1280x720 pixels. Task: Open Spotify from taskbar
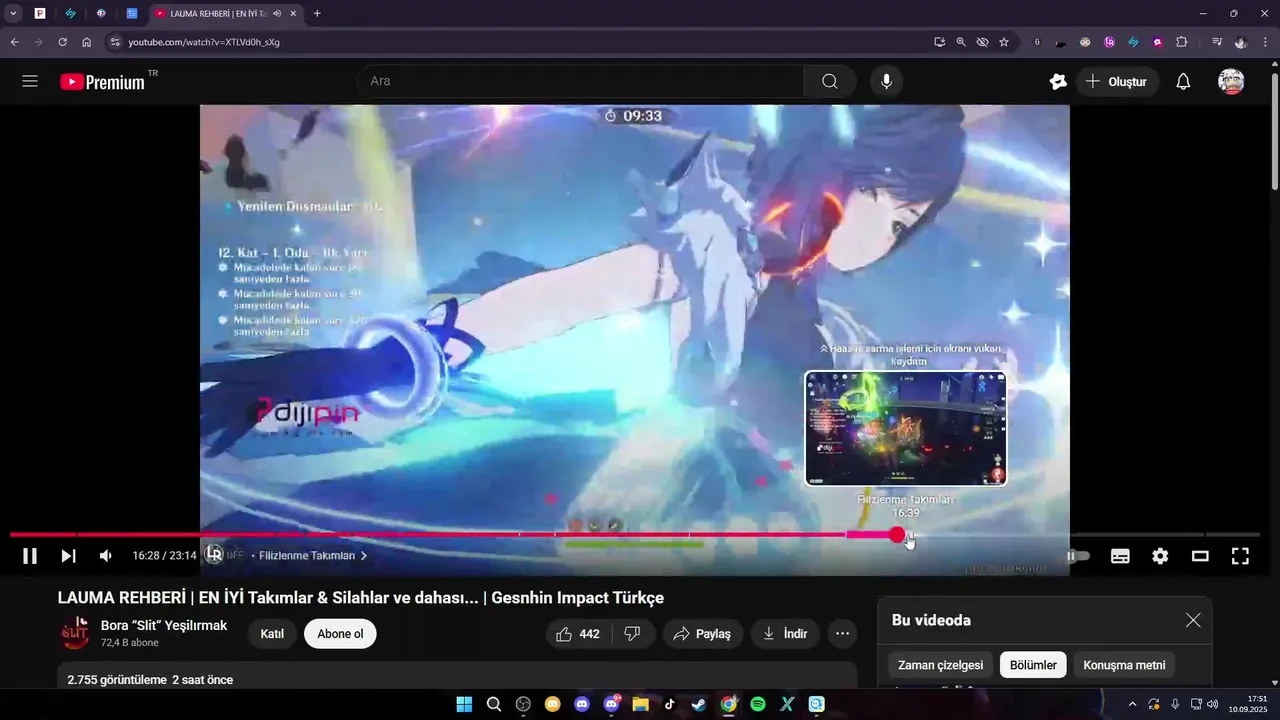[758, 704]
